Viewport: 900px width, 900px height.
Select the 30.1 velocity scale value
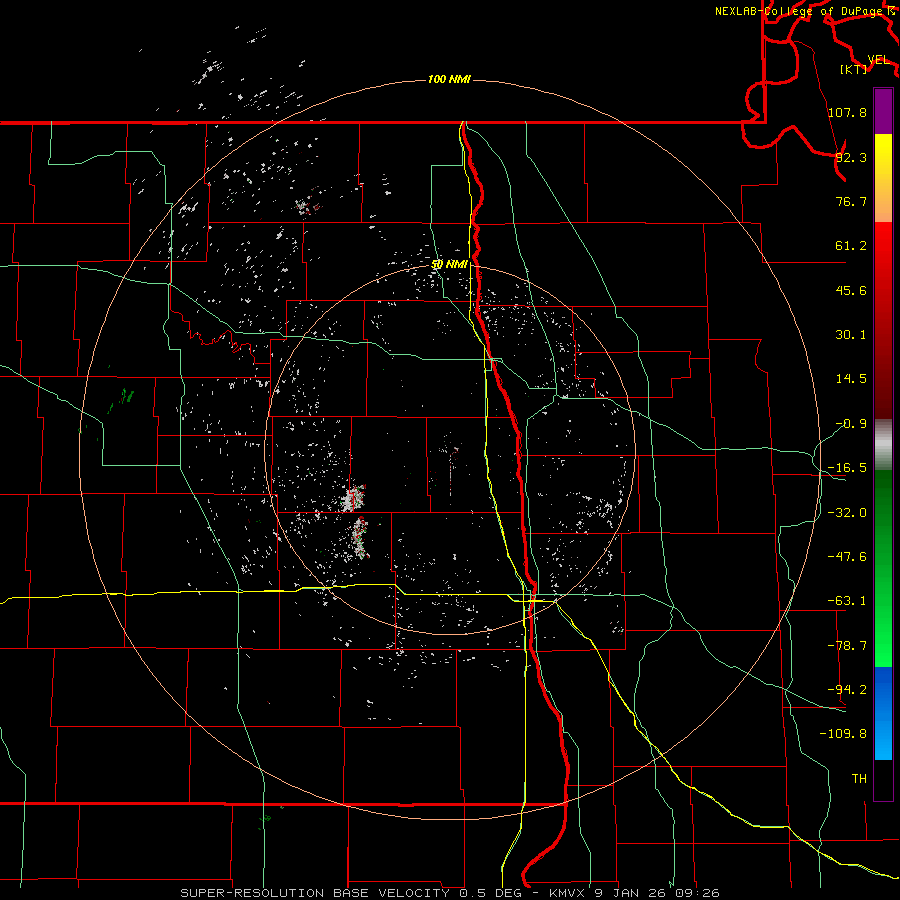[x=851, y=335]
